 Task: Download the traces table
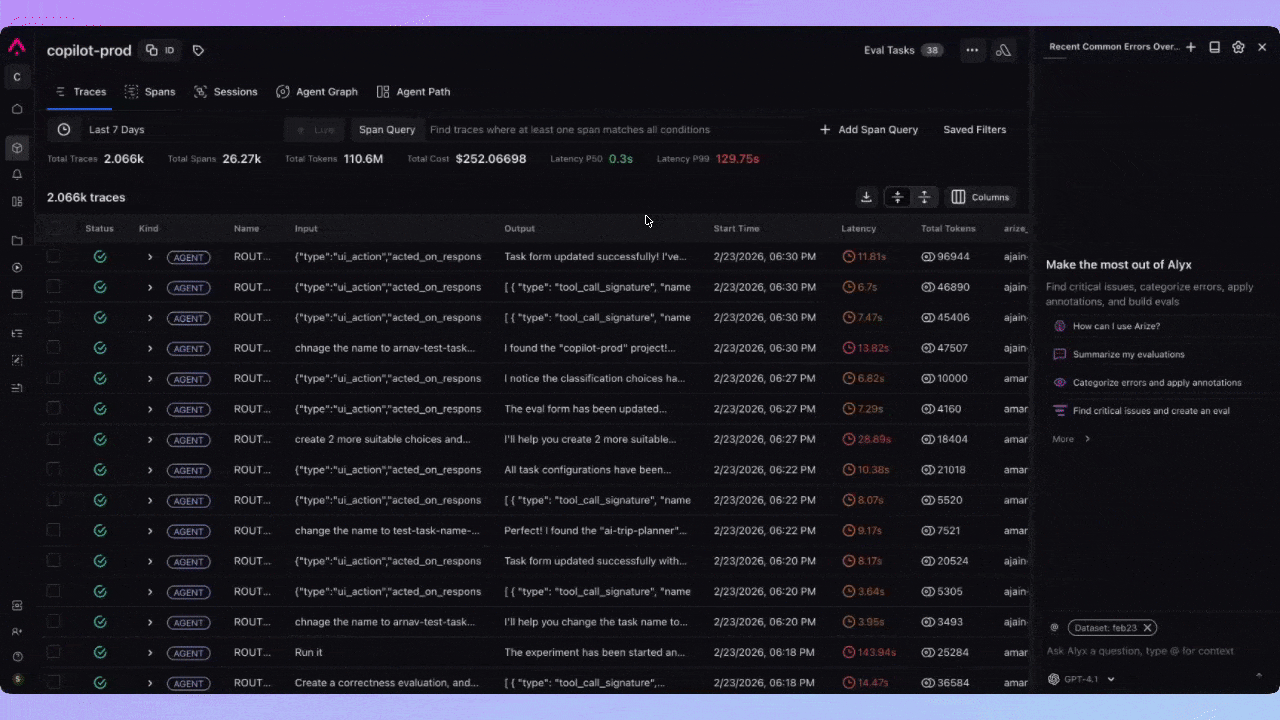(x=866, y=197)
